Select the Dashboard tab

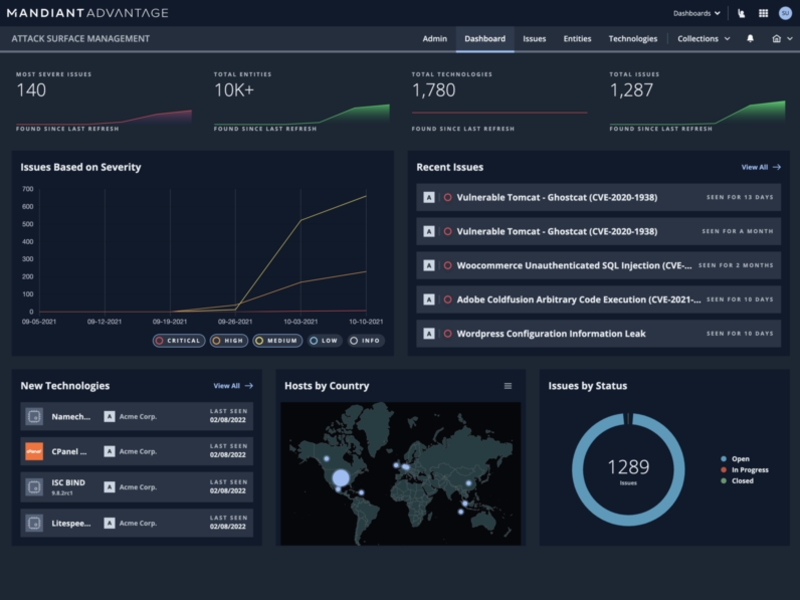click(x=485, y=39)
